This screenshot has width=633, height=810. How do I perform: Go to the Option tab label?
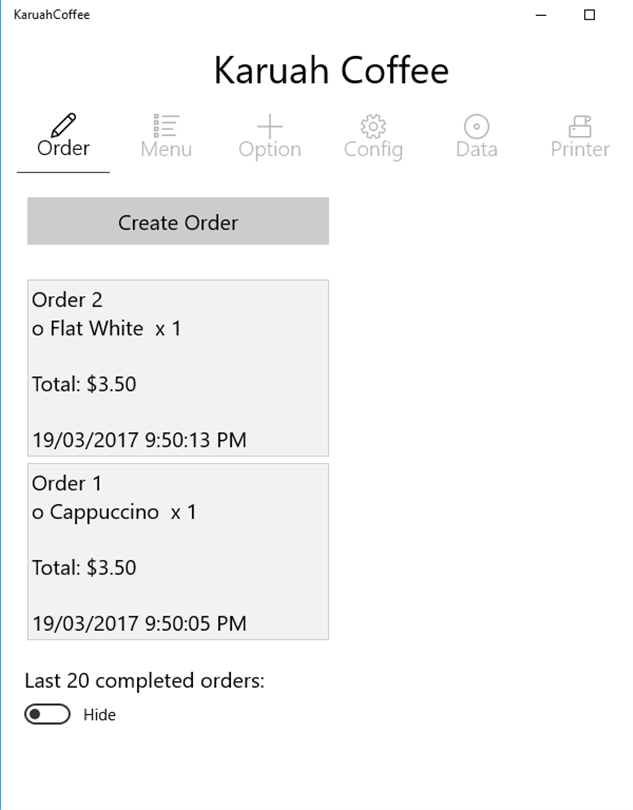click(x=269, y=149)
